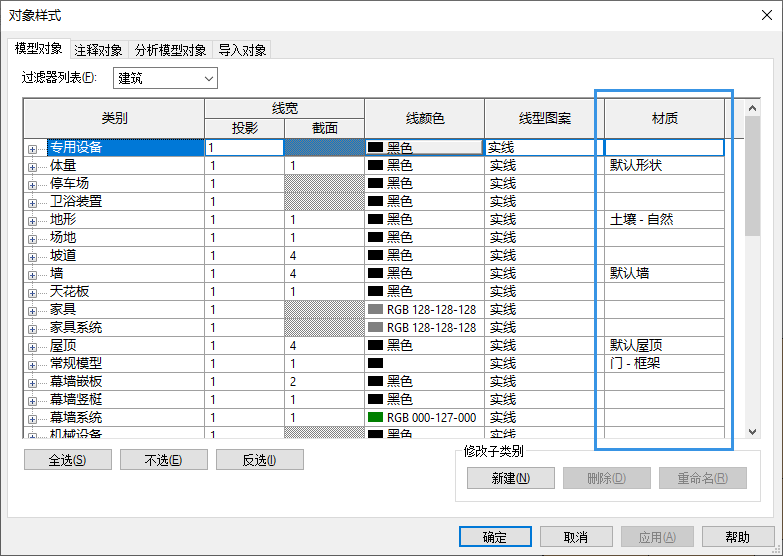Click the 截面 line width 4 of 坡道

point(325,255)
